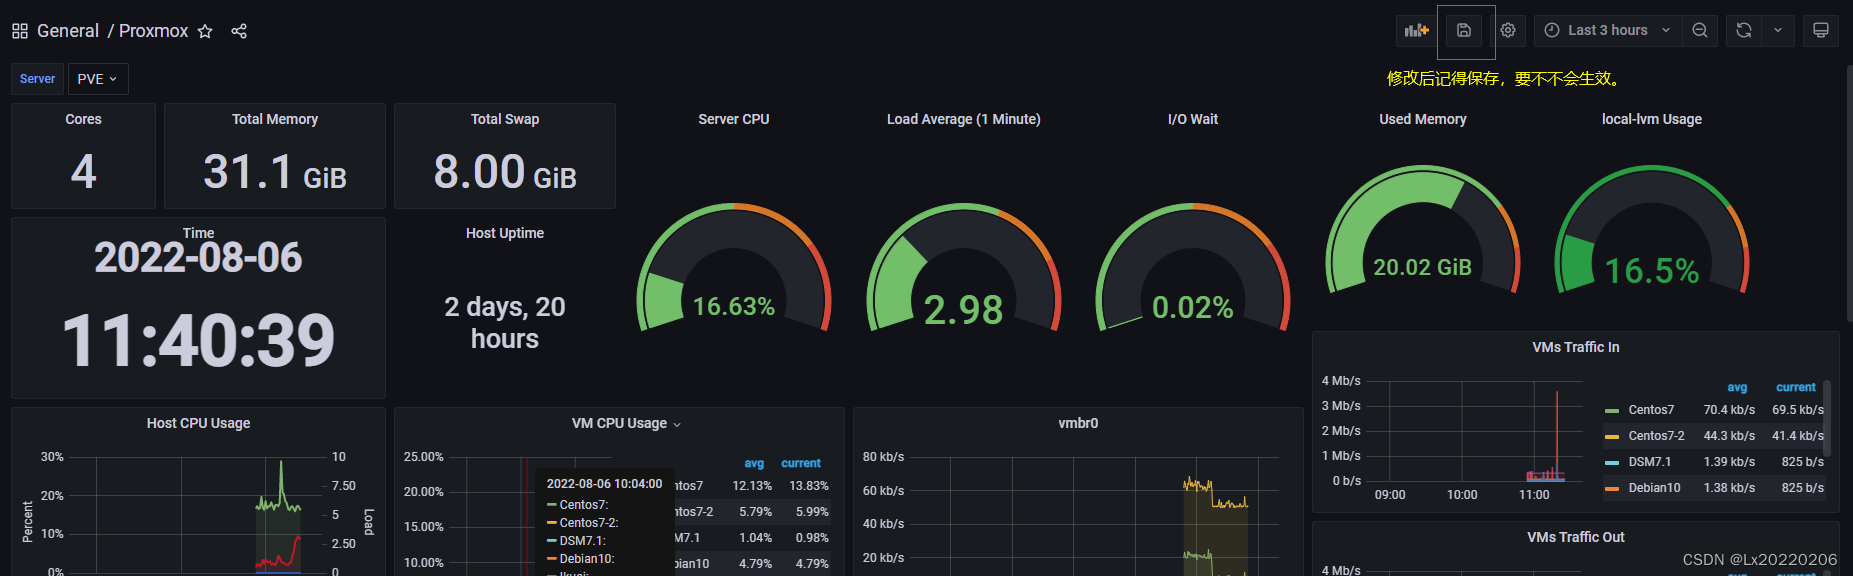Open the local-lvm Usage panel title
Viewport: 1853px width, 576px height.
[x=1652, y=119]
